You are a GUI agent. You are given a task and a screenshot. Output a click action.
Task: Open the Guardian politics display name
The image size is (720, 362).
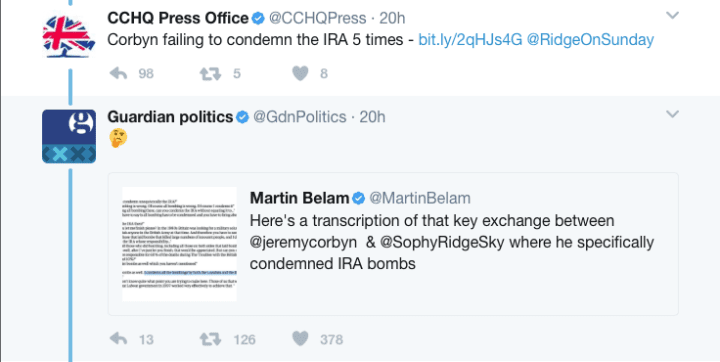coord(170,117)
